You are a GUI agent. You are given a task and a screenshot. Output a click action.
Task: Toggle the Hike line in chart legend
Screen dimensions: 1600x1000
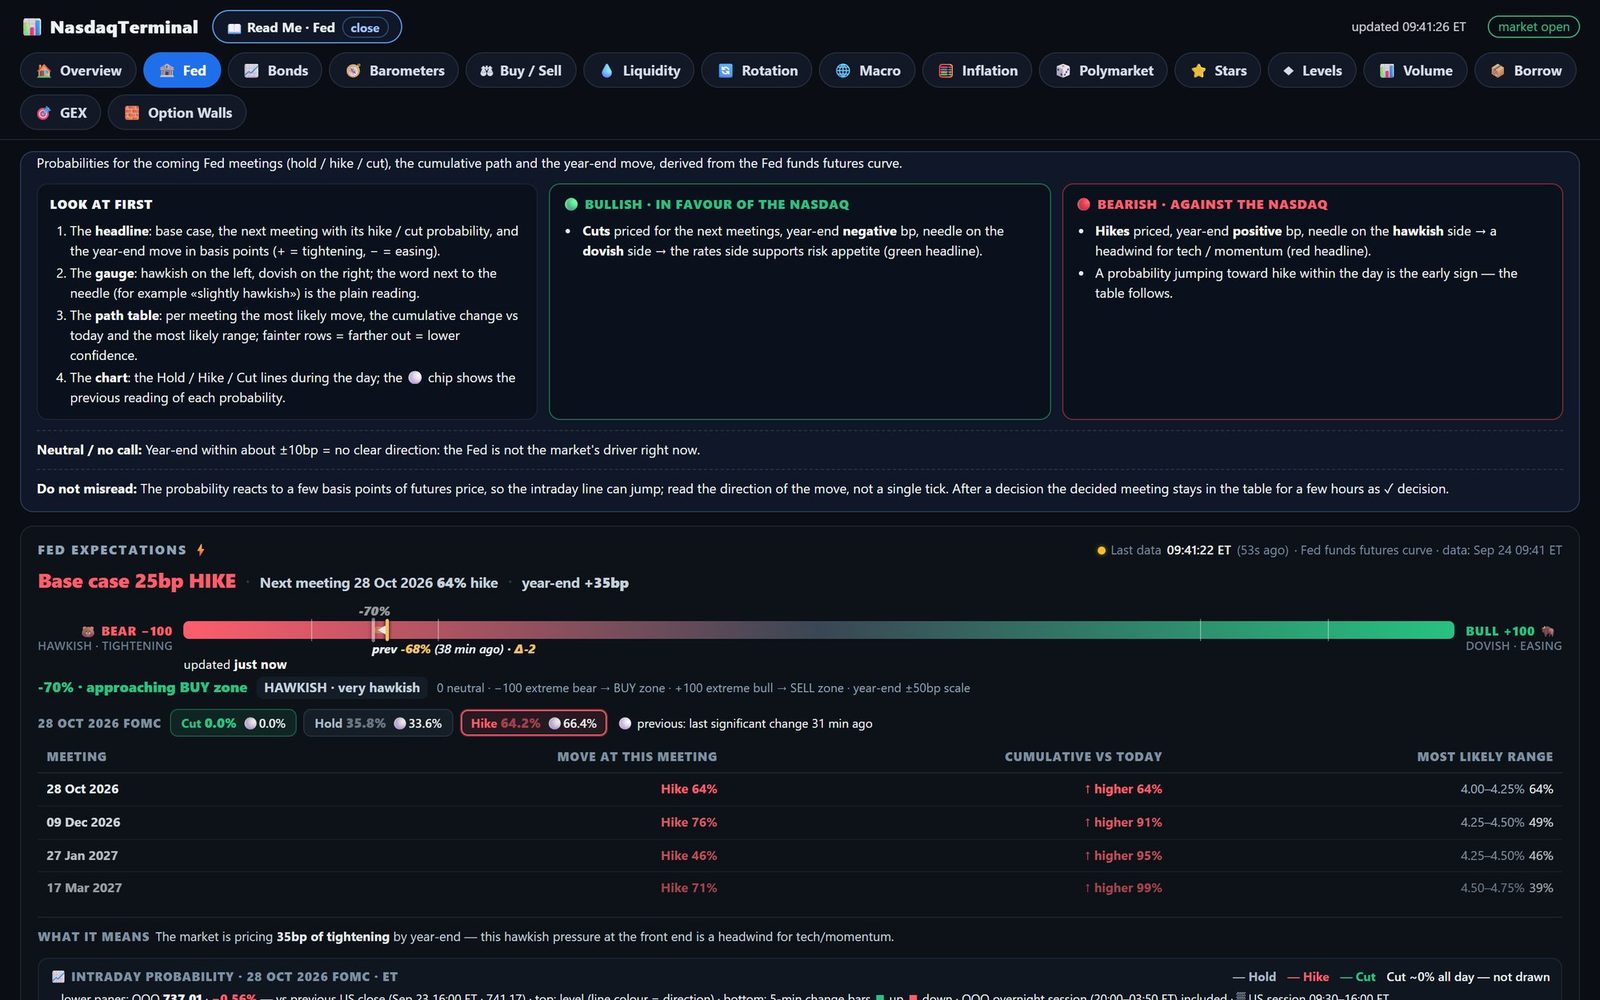click(x=1308, y=977)
